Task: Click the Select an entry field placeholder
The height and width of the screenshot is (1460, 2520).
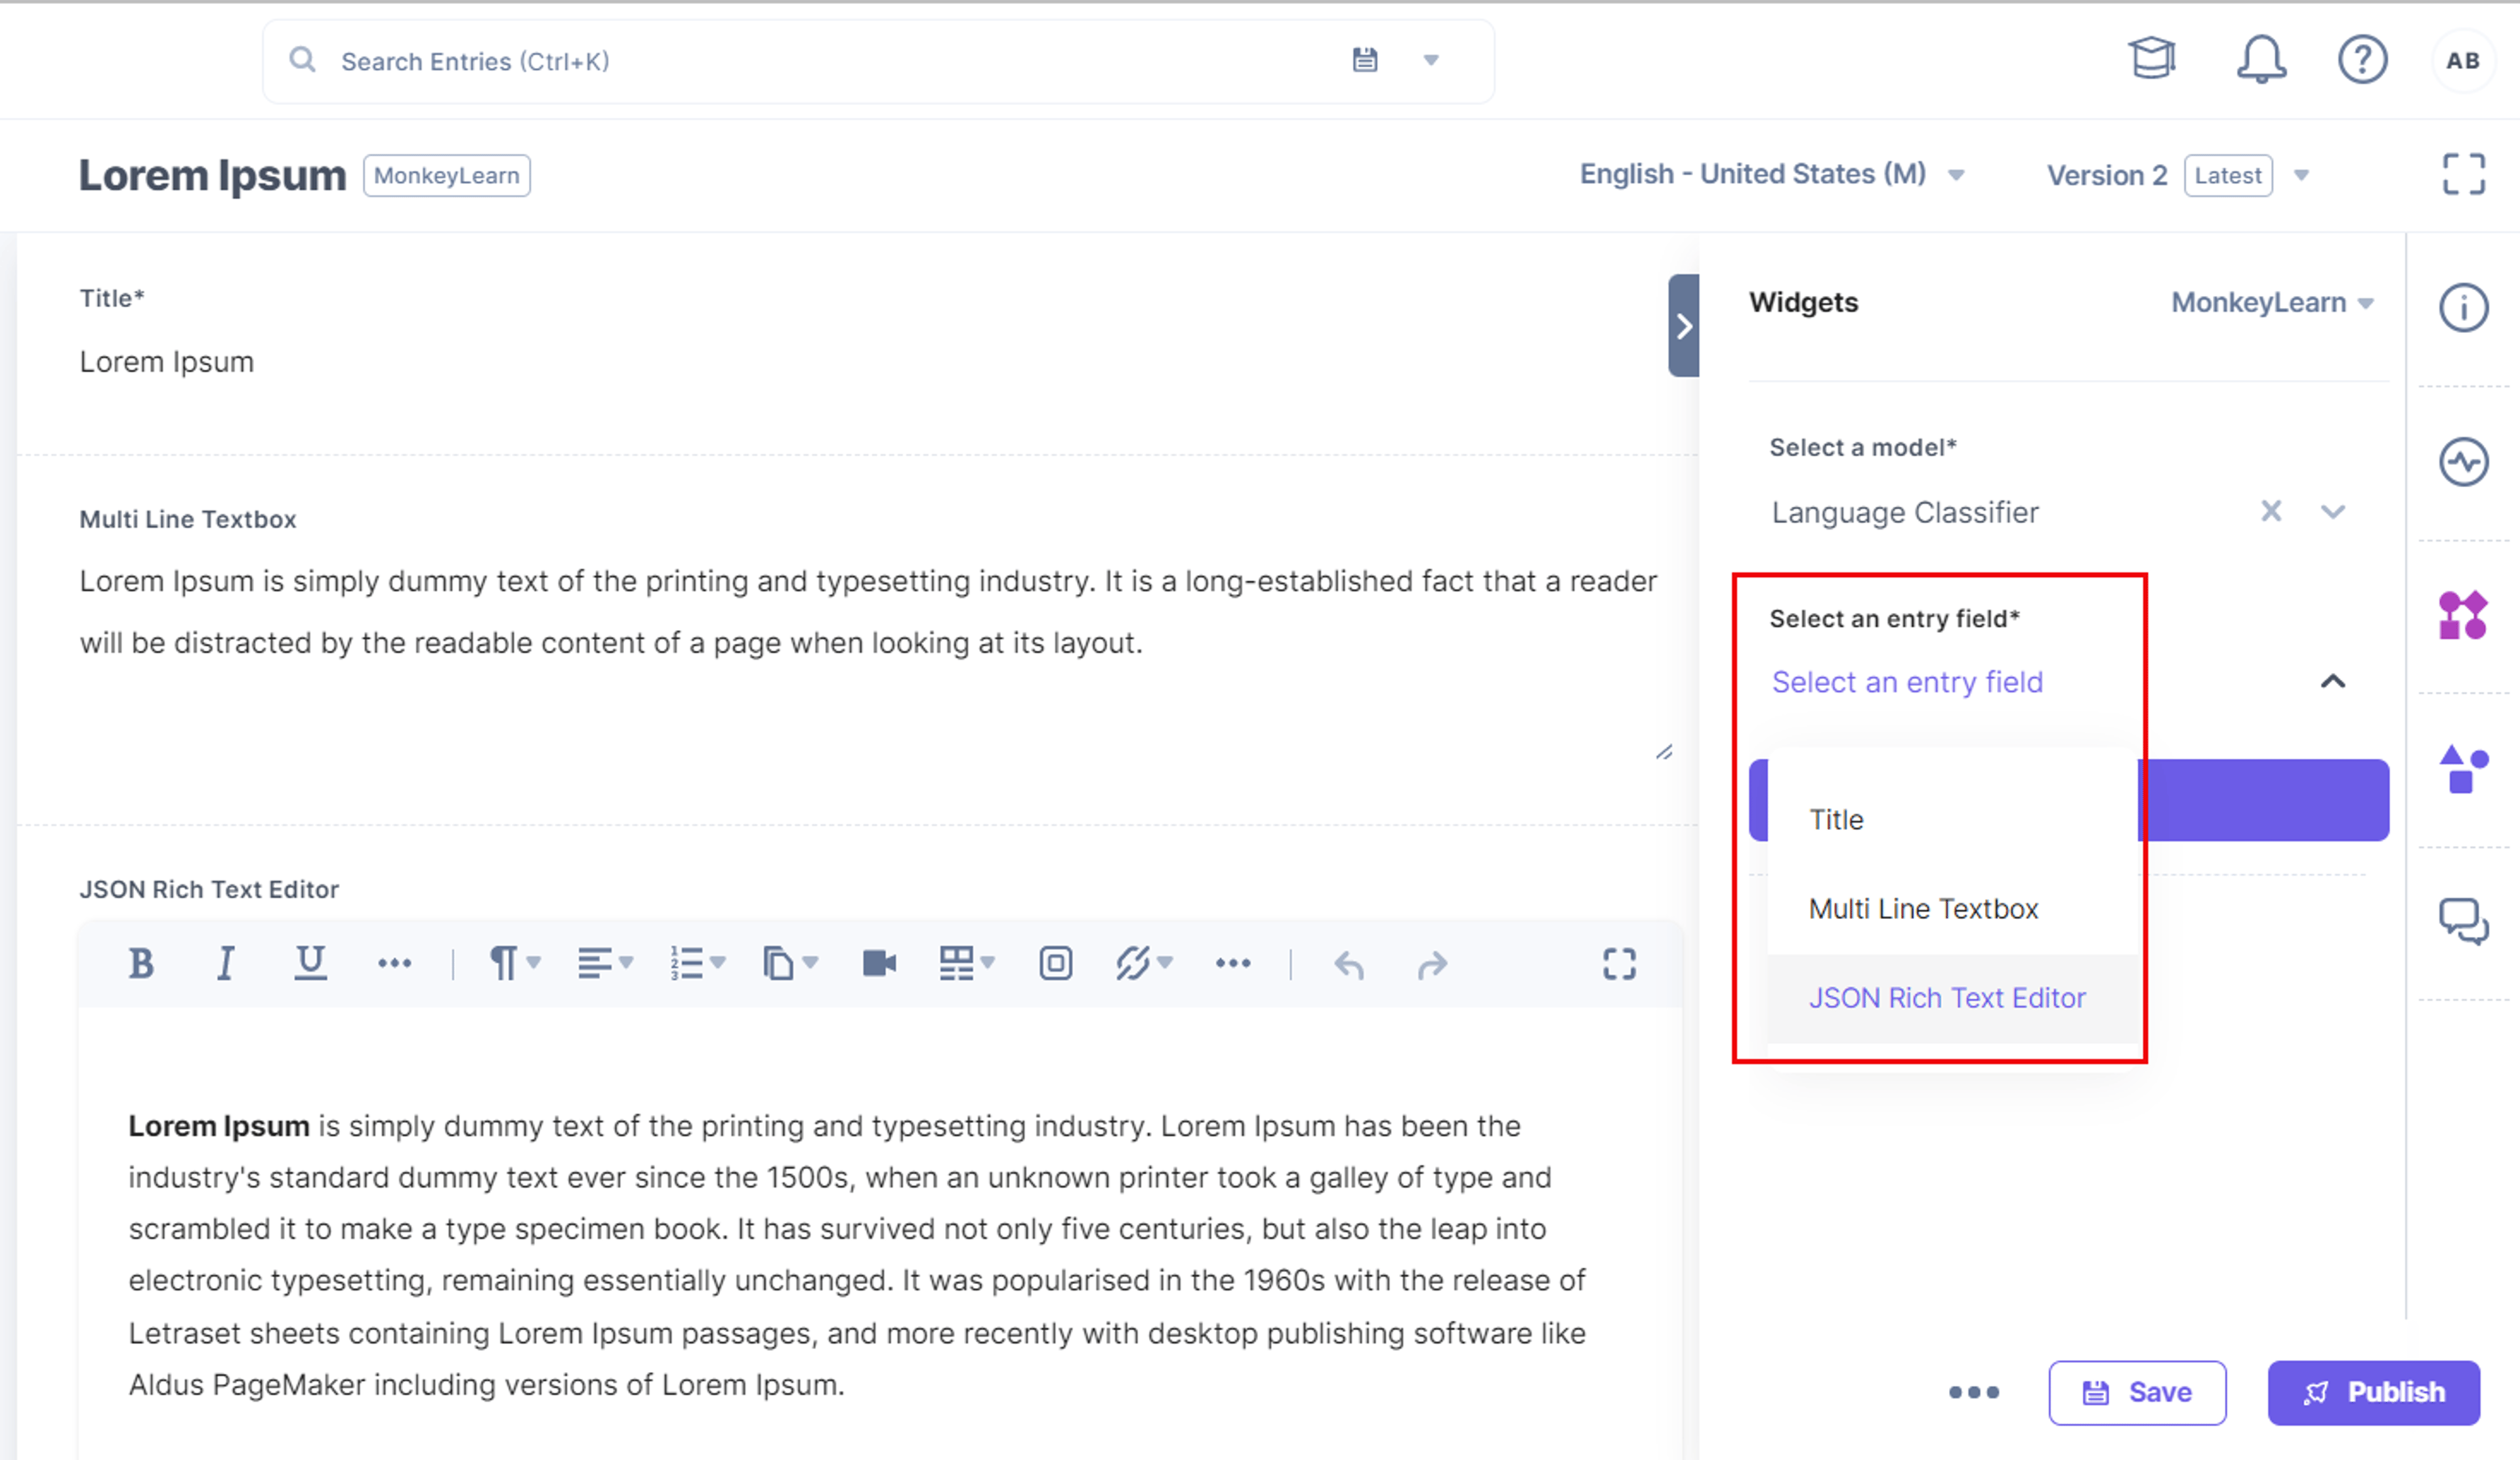Action: click(1907, 682)
